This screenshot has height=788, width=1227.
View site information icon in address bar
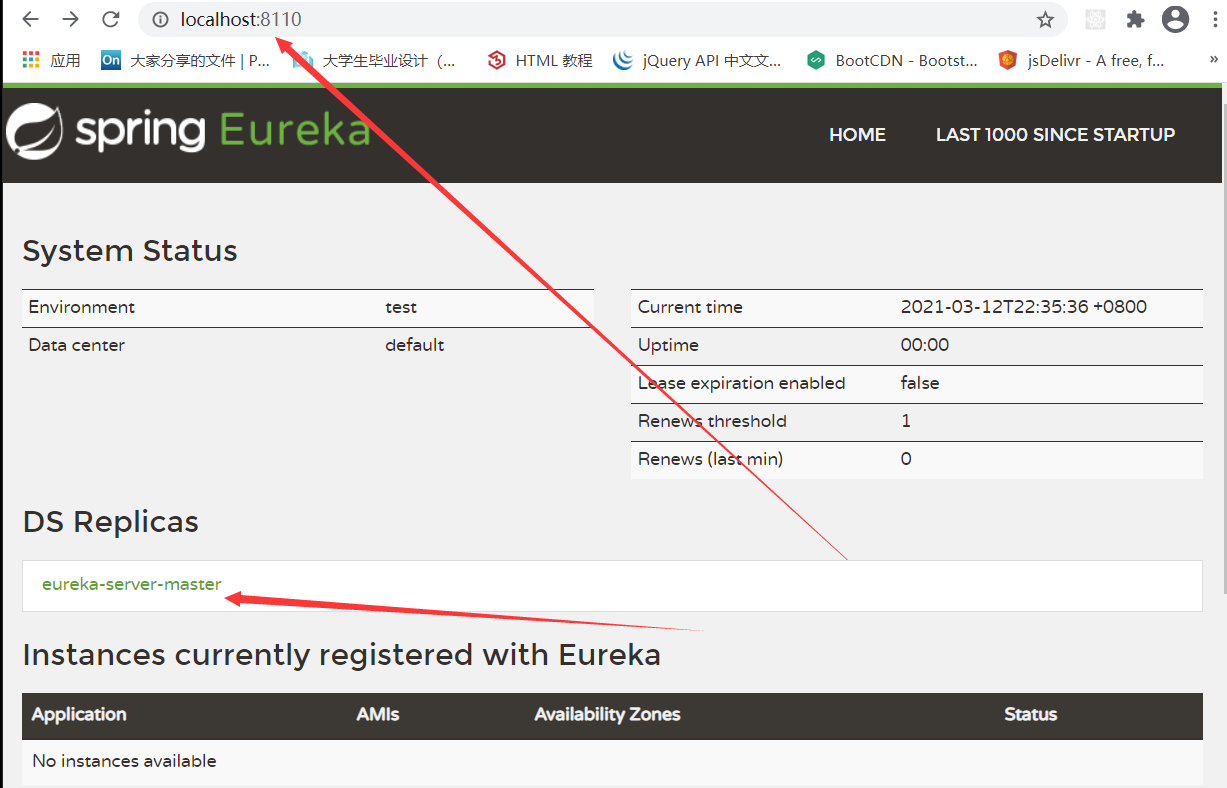160,19
